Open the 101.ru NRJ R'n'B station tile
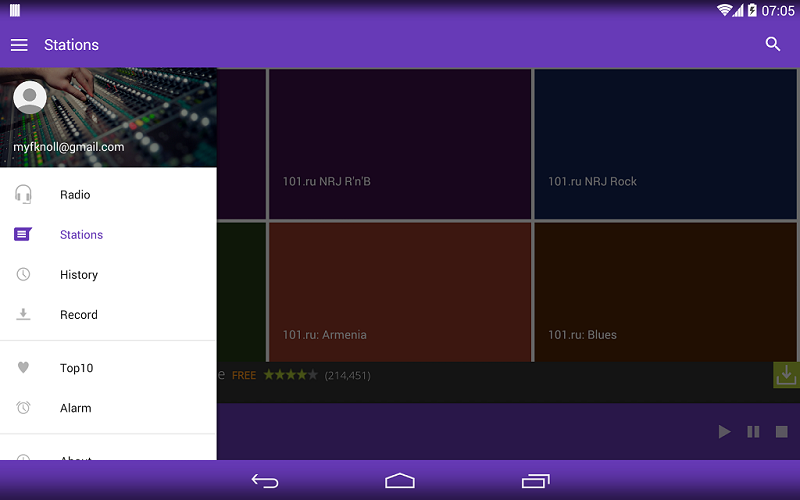The width and height of the screenshot is (800, 500). (x=400, y=144)
